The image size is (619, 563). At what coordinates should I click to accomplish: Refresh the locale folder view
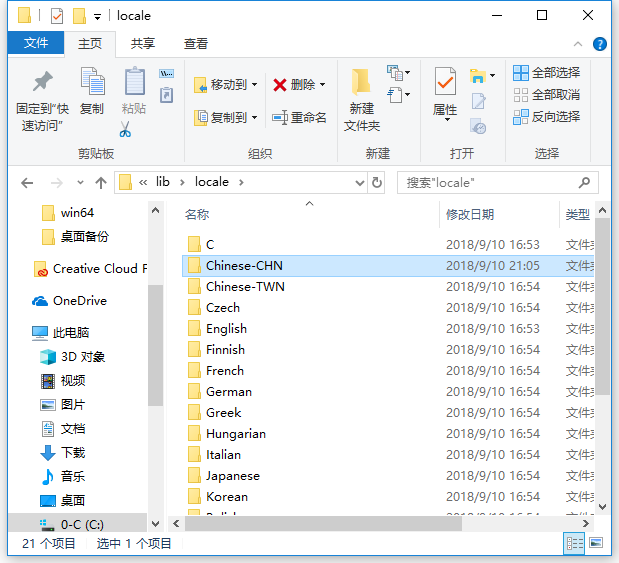377,182
